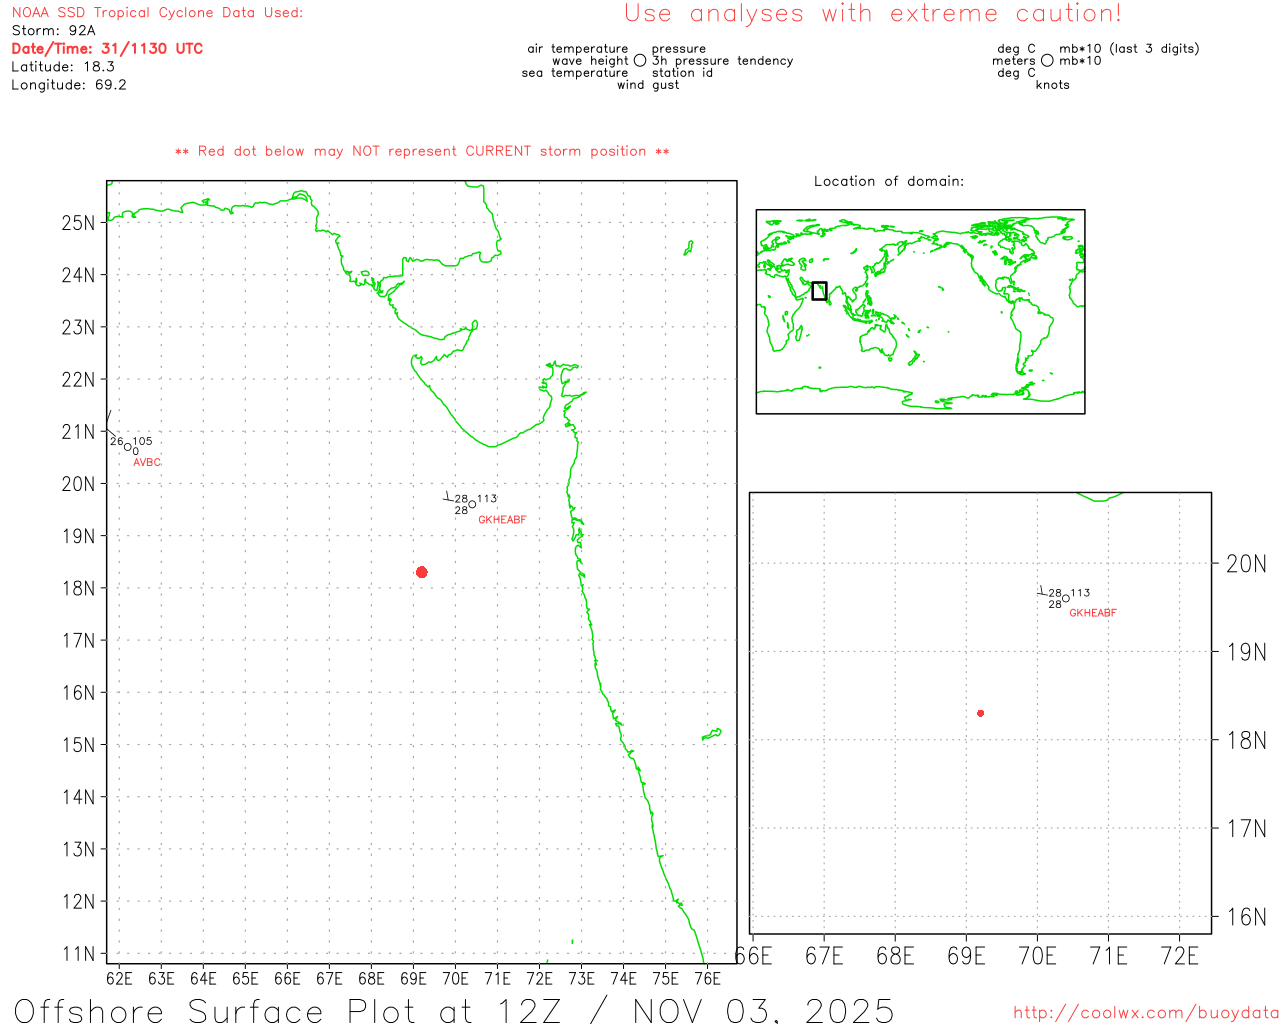Click the 62E longitude axis label
The image size is (1280, 1024).
click(119, 978)
